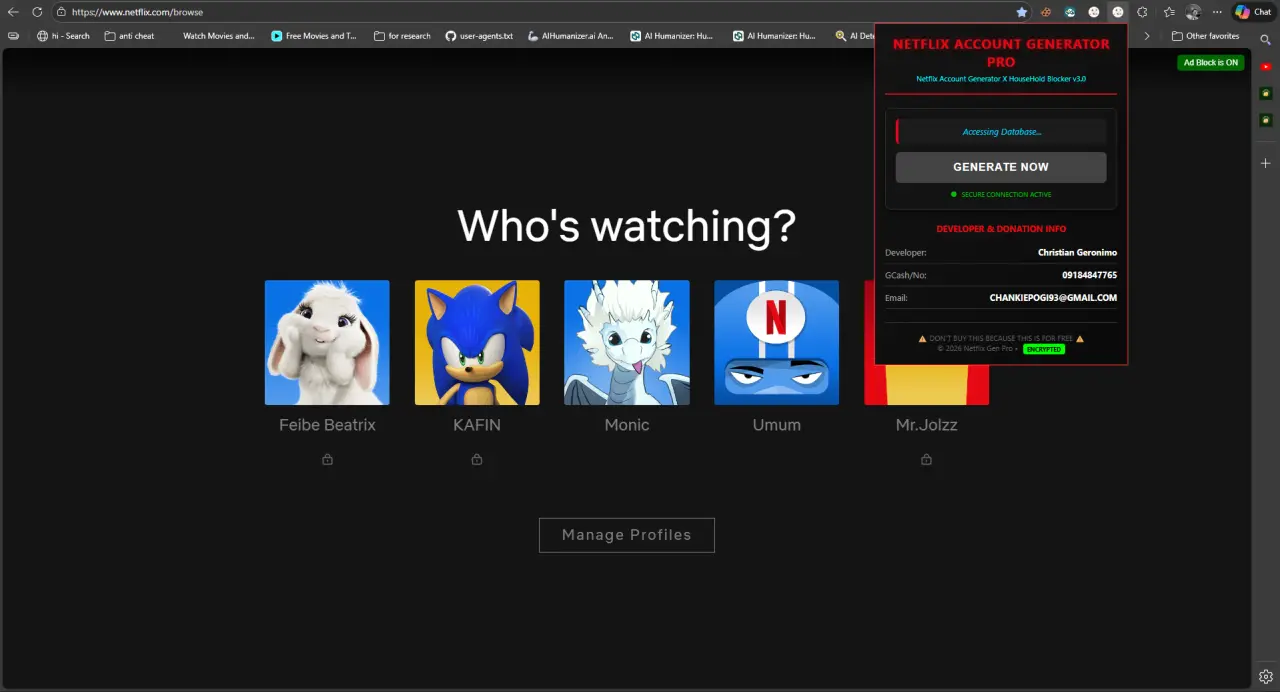Reload the Netflix page
The height and width of the screenshot is (692, 1280).
(x=37, y=12)
